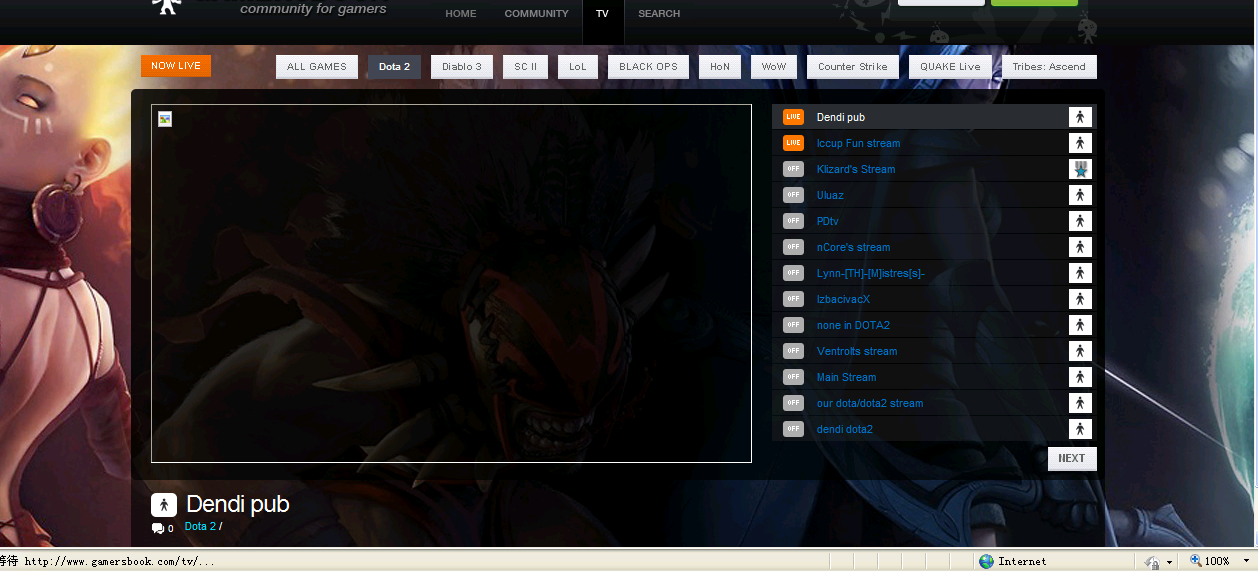1258x571 pixels.
Task: Click the magnifier zoom icon in status bar
Action: [x=1195, y=561]
